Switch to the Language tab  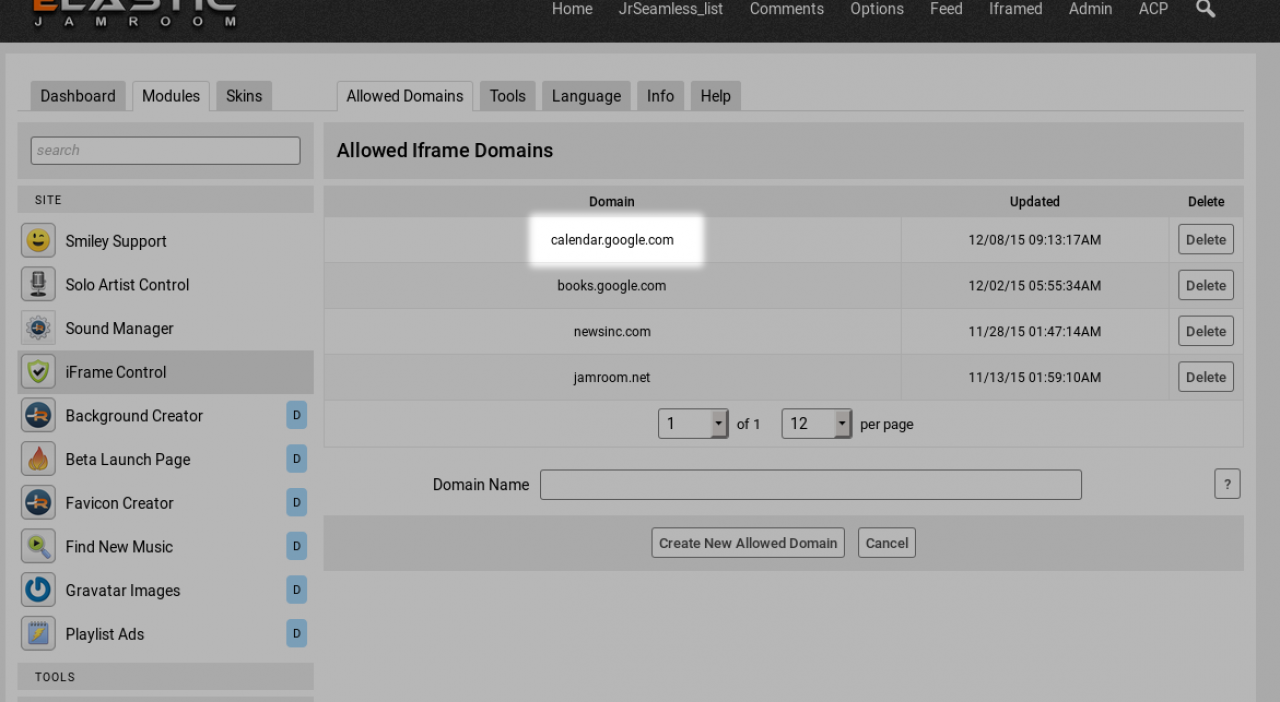(586, 95)
